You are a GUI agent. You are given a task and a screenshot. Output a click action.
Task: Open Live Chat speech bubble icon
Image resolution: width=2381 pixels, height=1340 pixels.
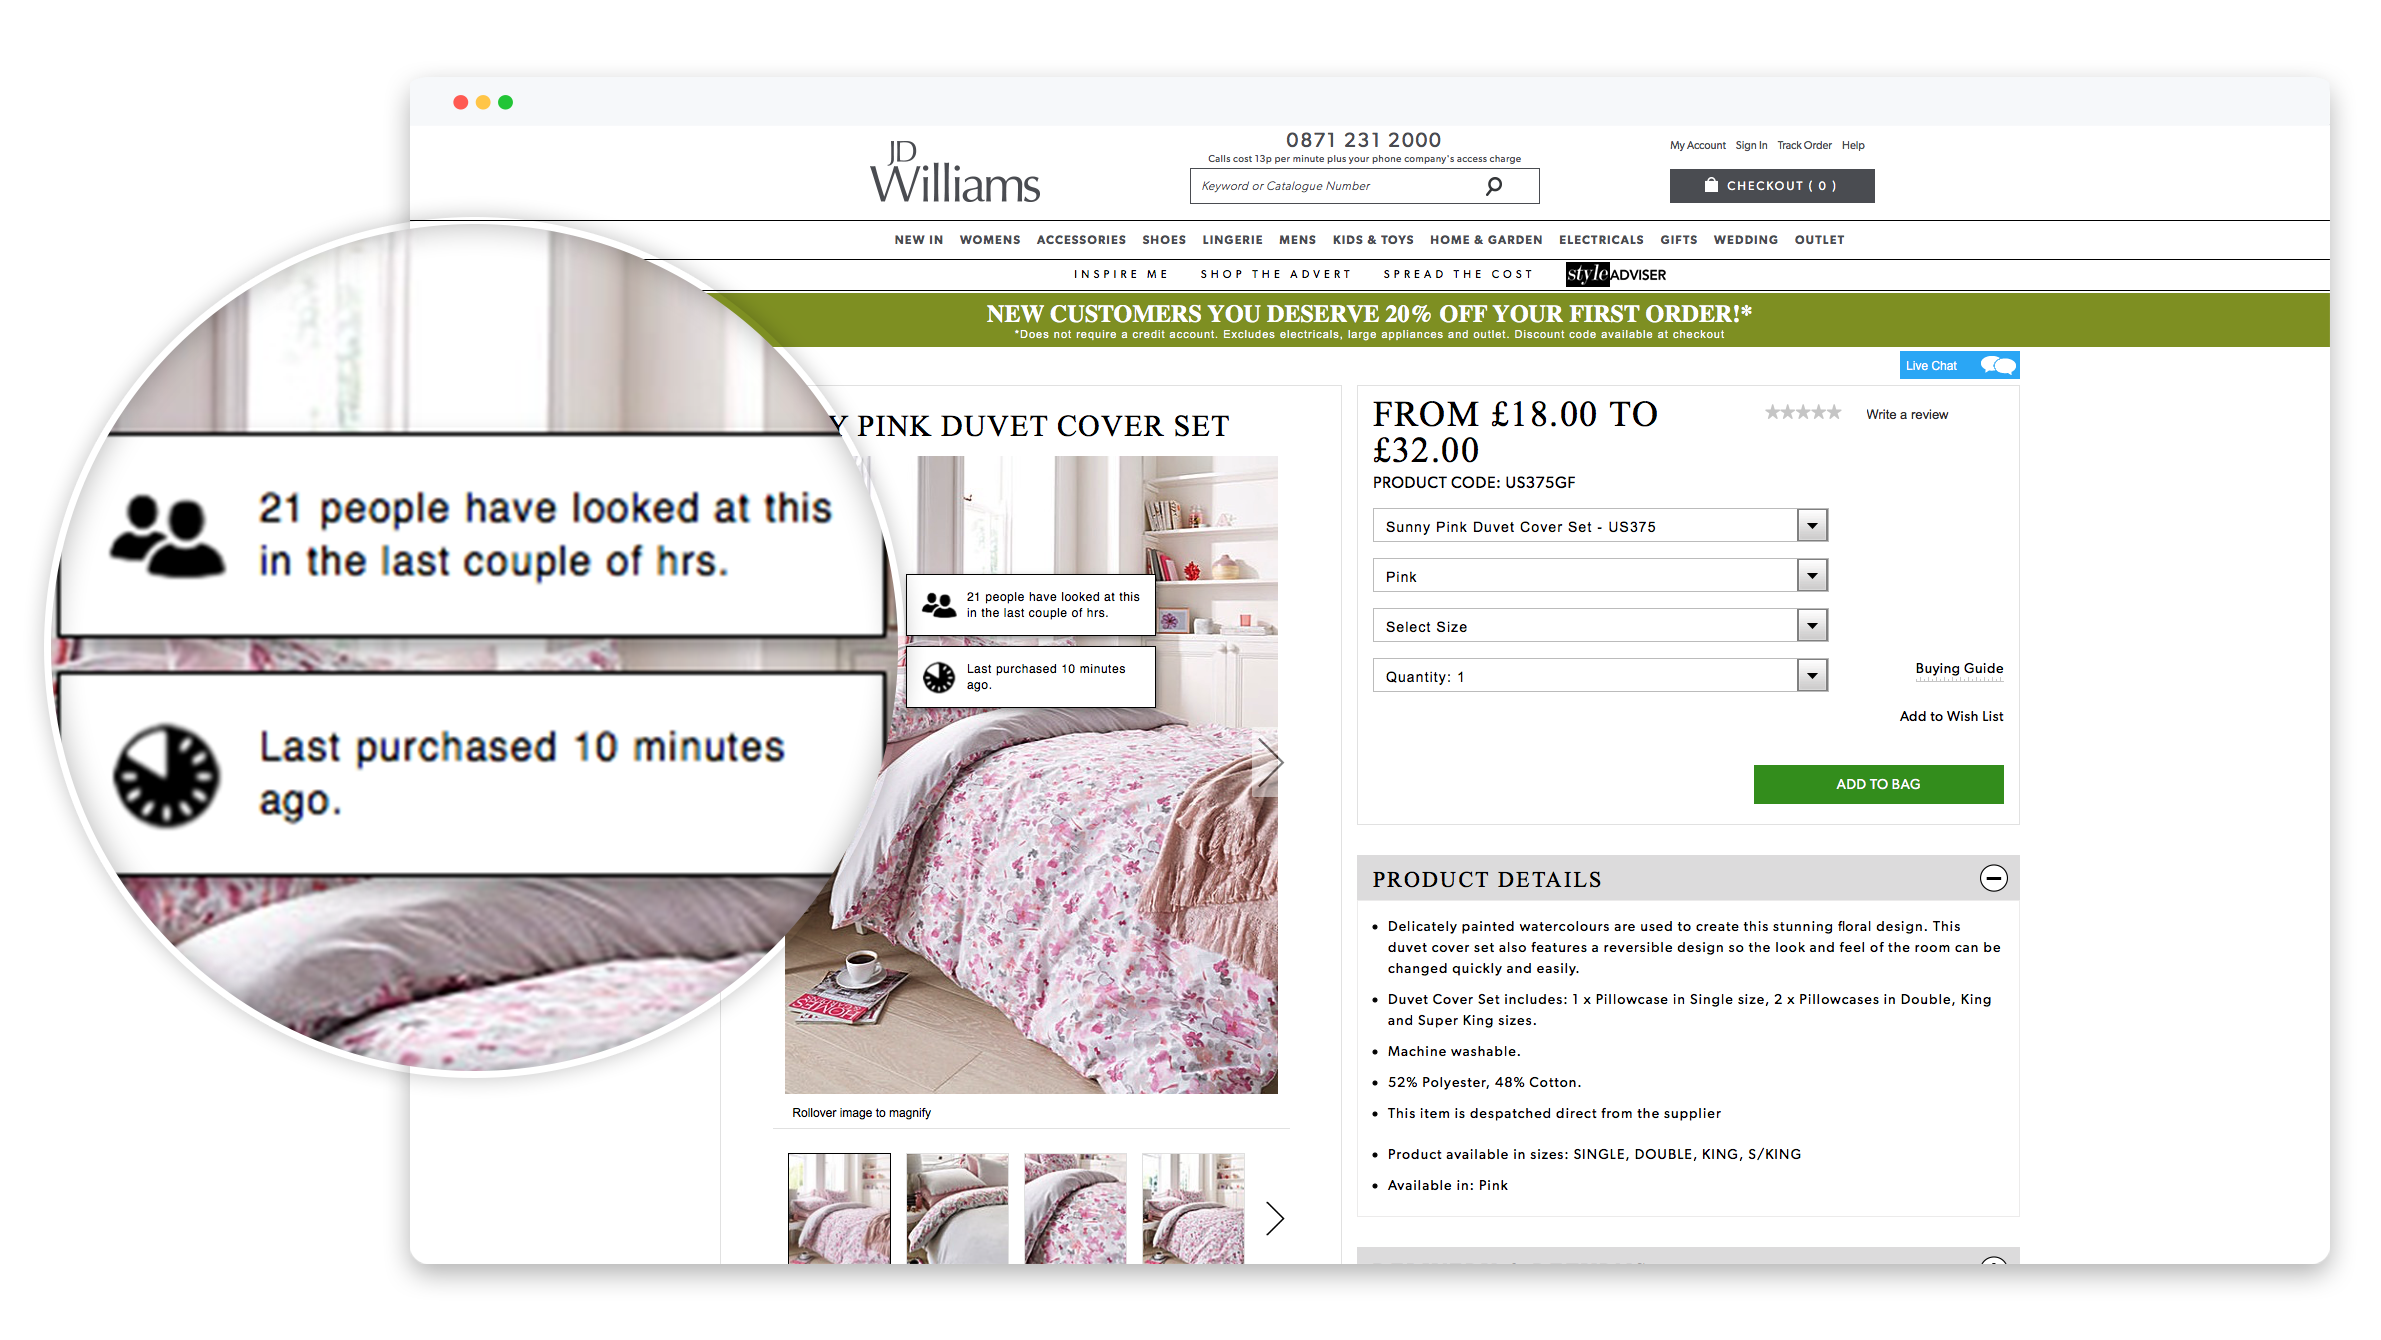tap(1998, 365)
